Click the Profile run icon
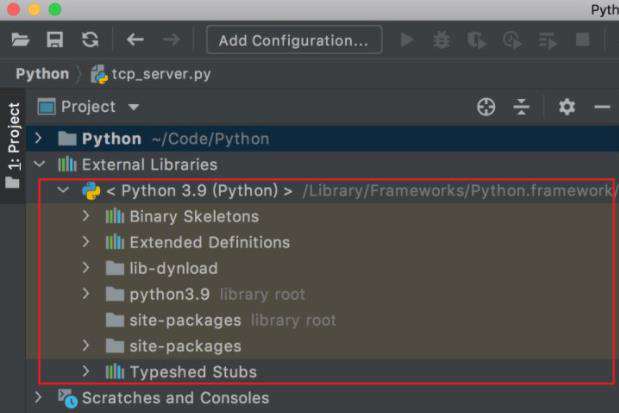This screenshot has width=619, height=413. (x=512, y=40)
